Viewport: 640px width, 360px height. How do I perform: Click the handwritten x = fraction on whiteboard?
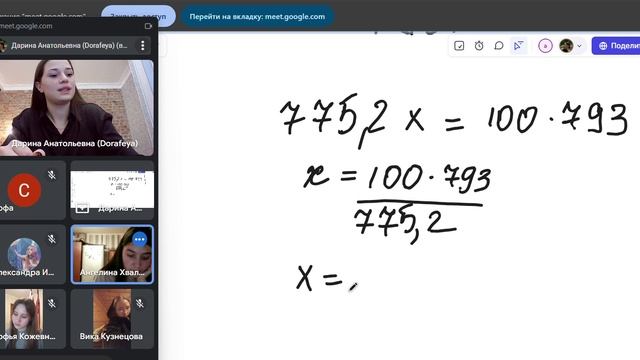click(398, 203)
